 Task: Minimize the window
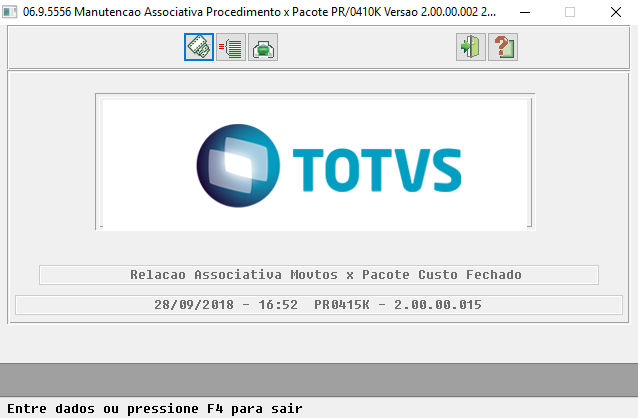(525, 12)
